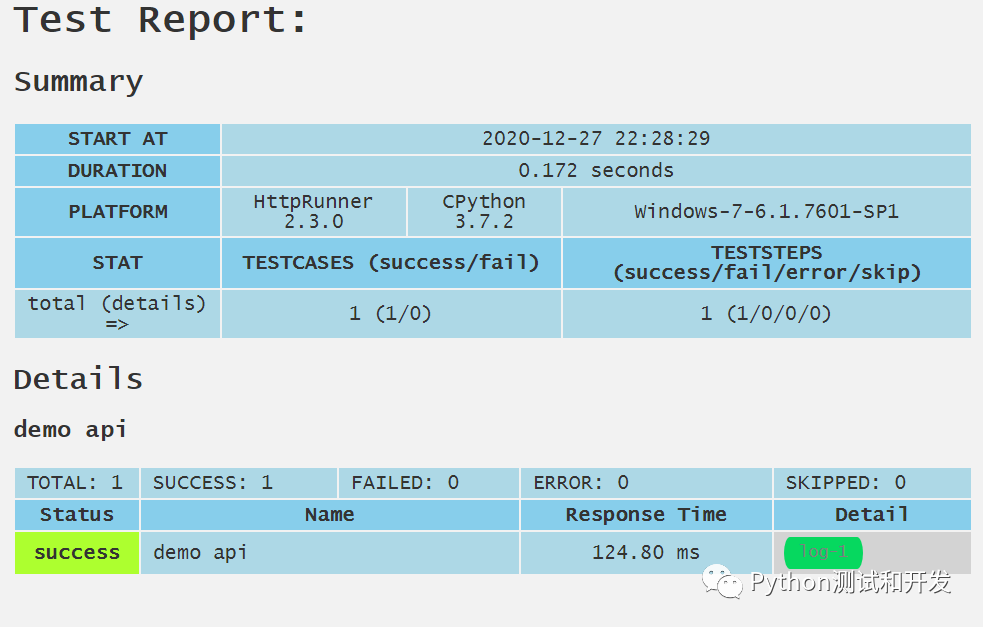Click the CPython 3.7.2 platform cell
The height and width of the screenshot is (627, 983).
click(484, 211)
